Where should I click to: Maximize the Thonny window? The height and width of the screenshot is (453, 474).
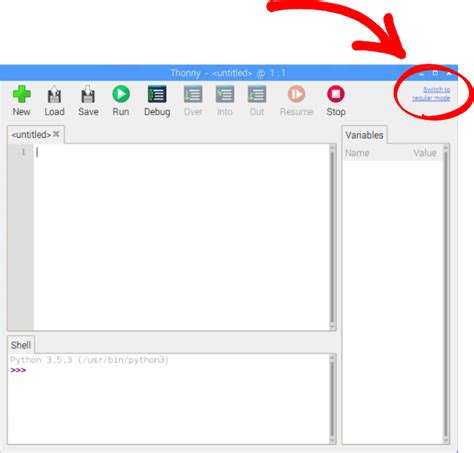435,73
